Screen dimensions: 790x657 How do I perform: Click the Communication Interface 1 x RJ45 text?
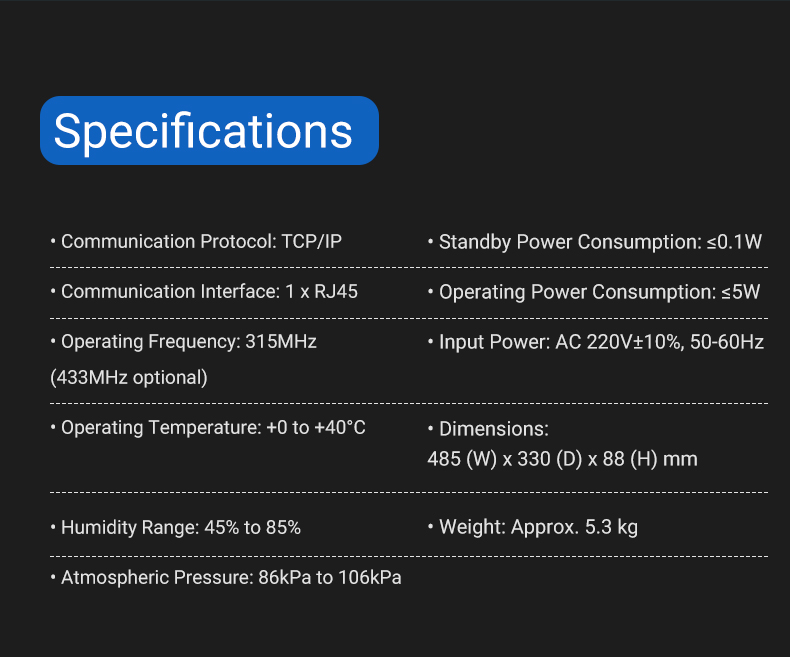pos(204,291)
